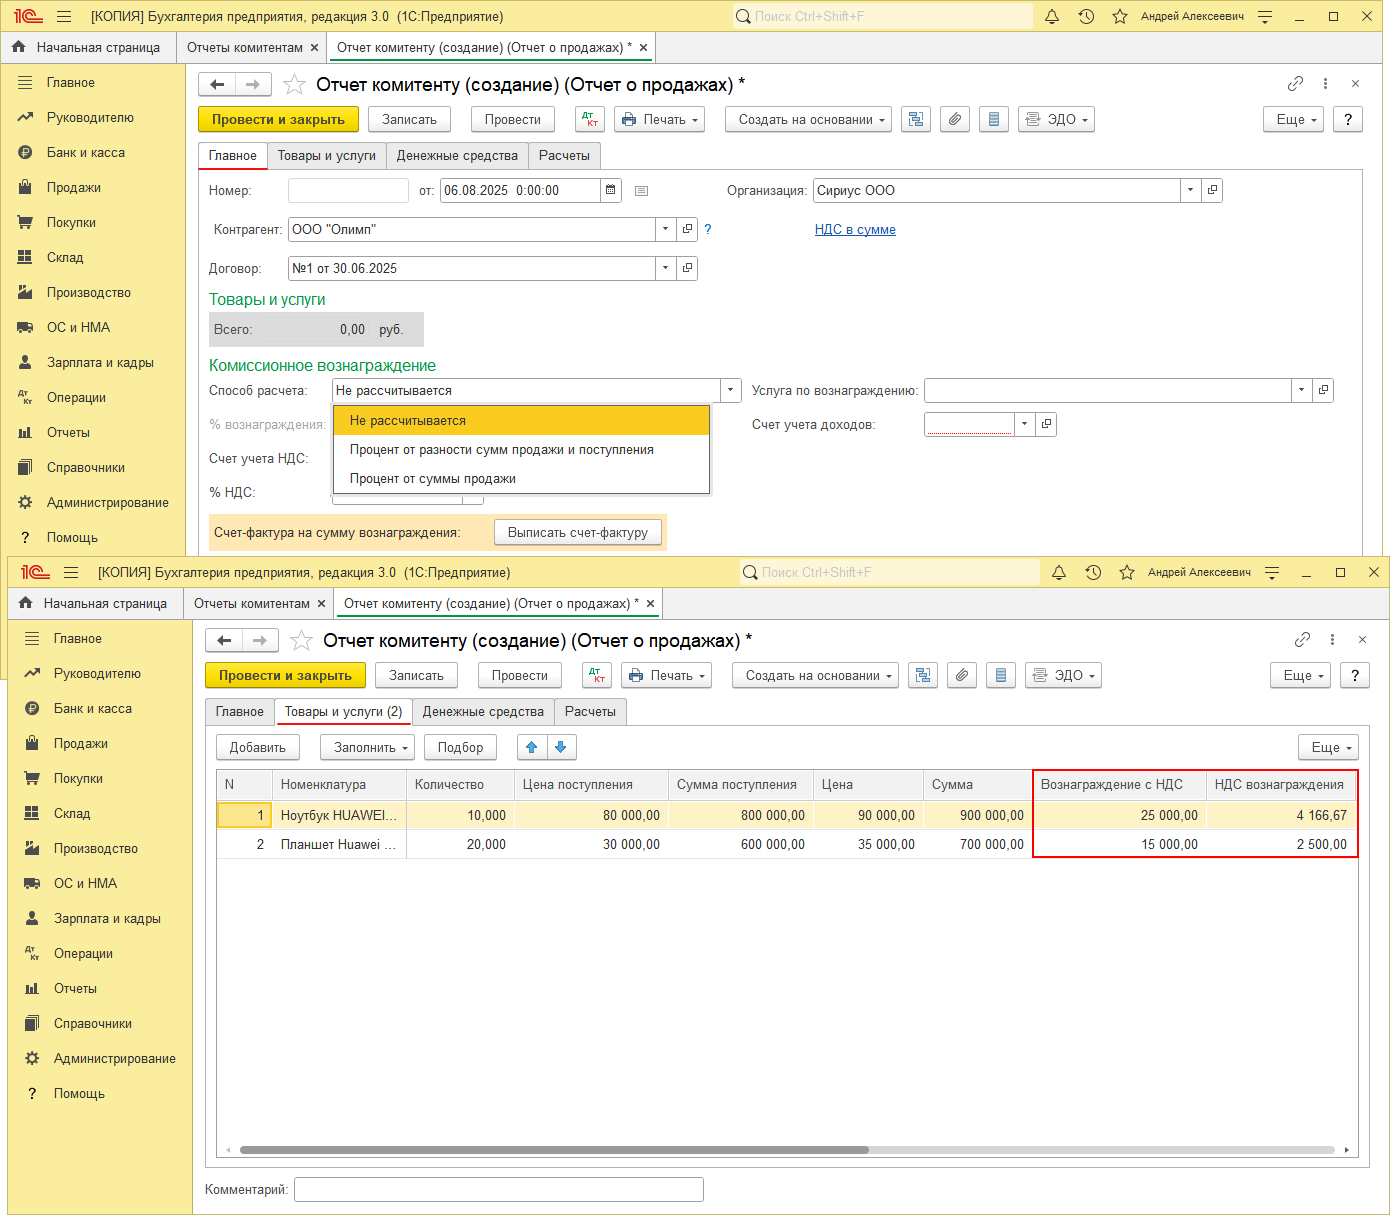Screen dimensions: 1390x1215
Task: Click the open icon beside ООО "Олимп" field
Action: tap(687, 229)
